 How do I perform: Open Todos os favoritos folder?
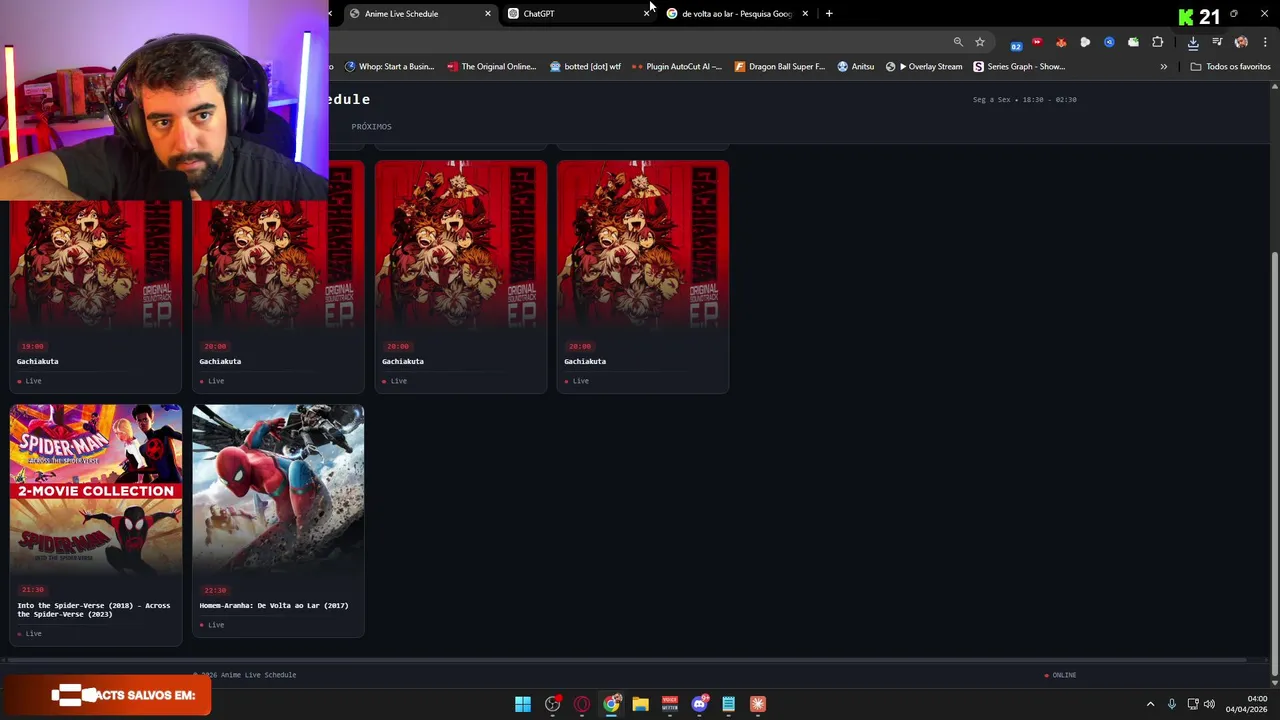click(x=1230, y=67)
